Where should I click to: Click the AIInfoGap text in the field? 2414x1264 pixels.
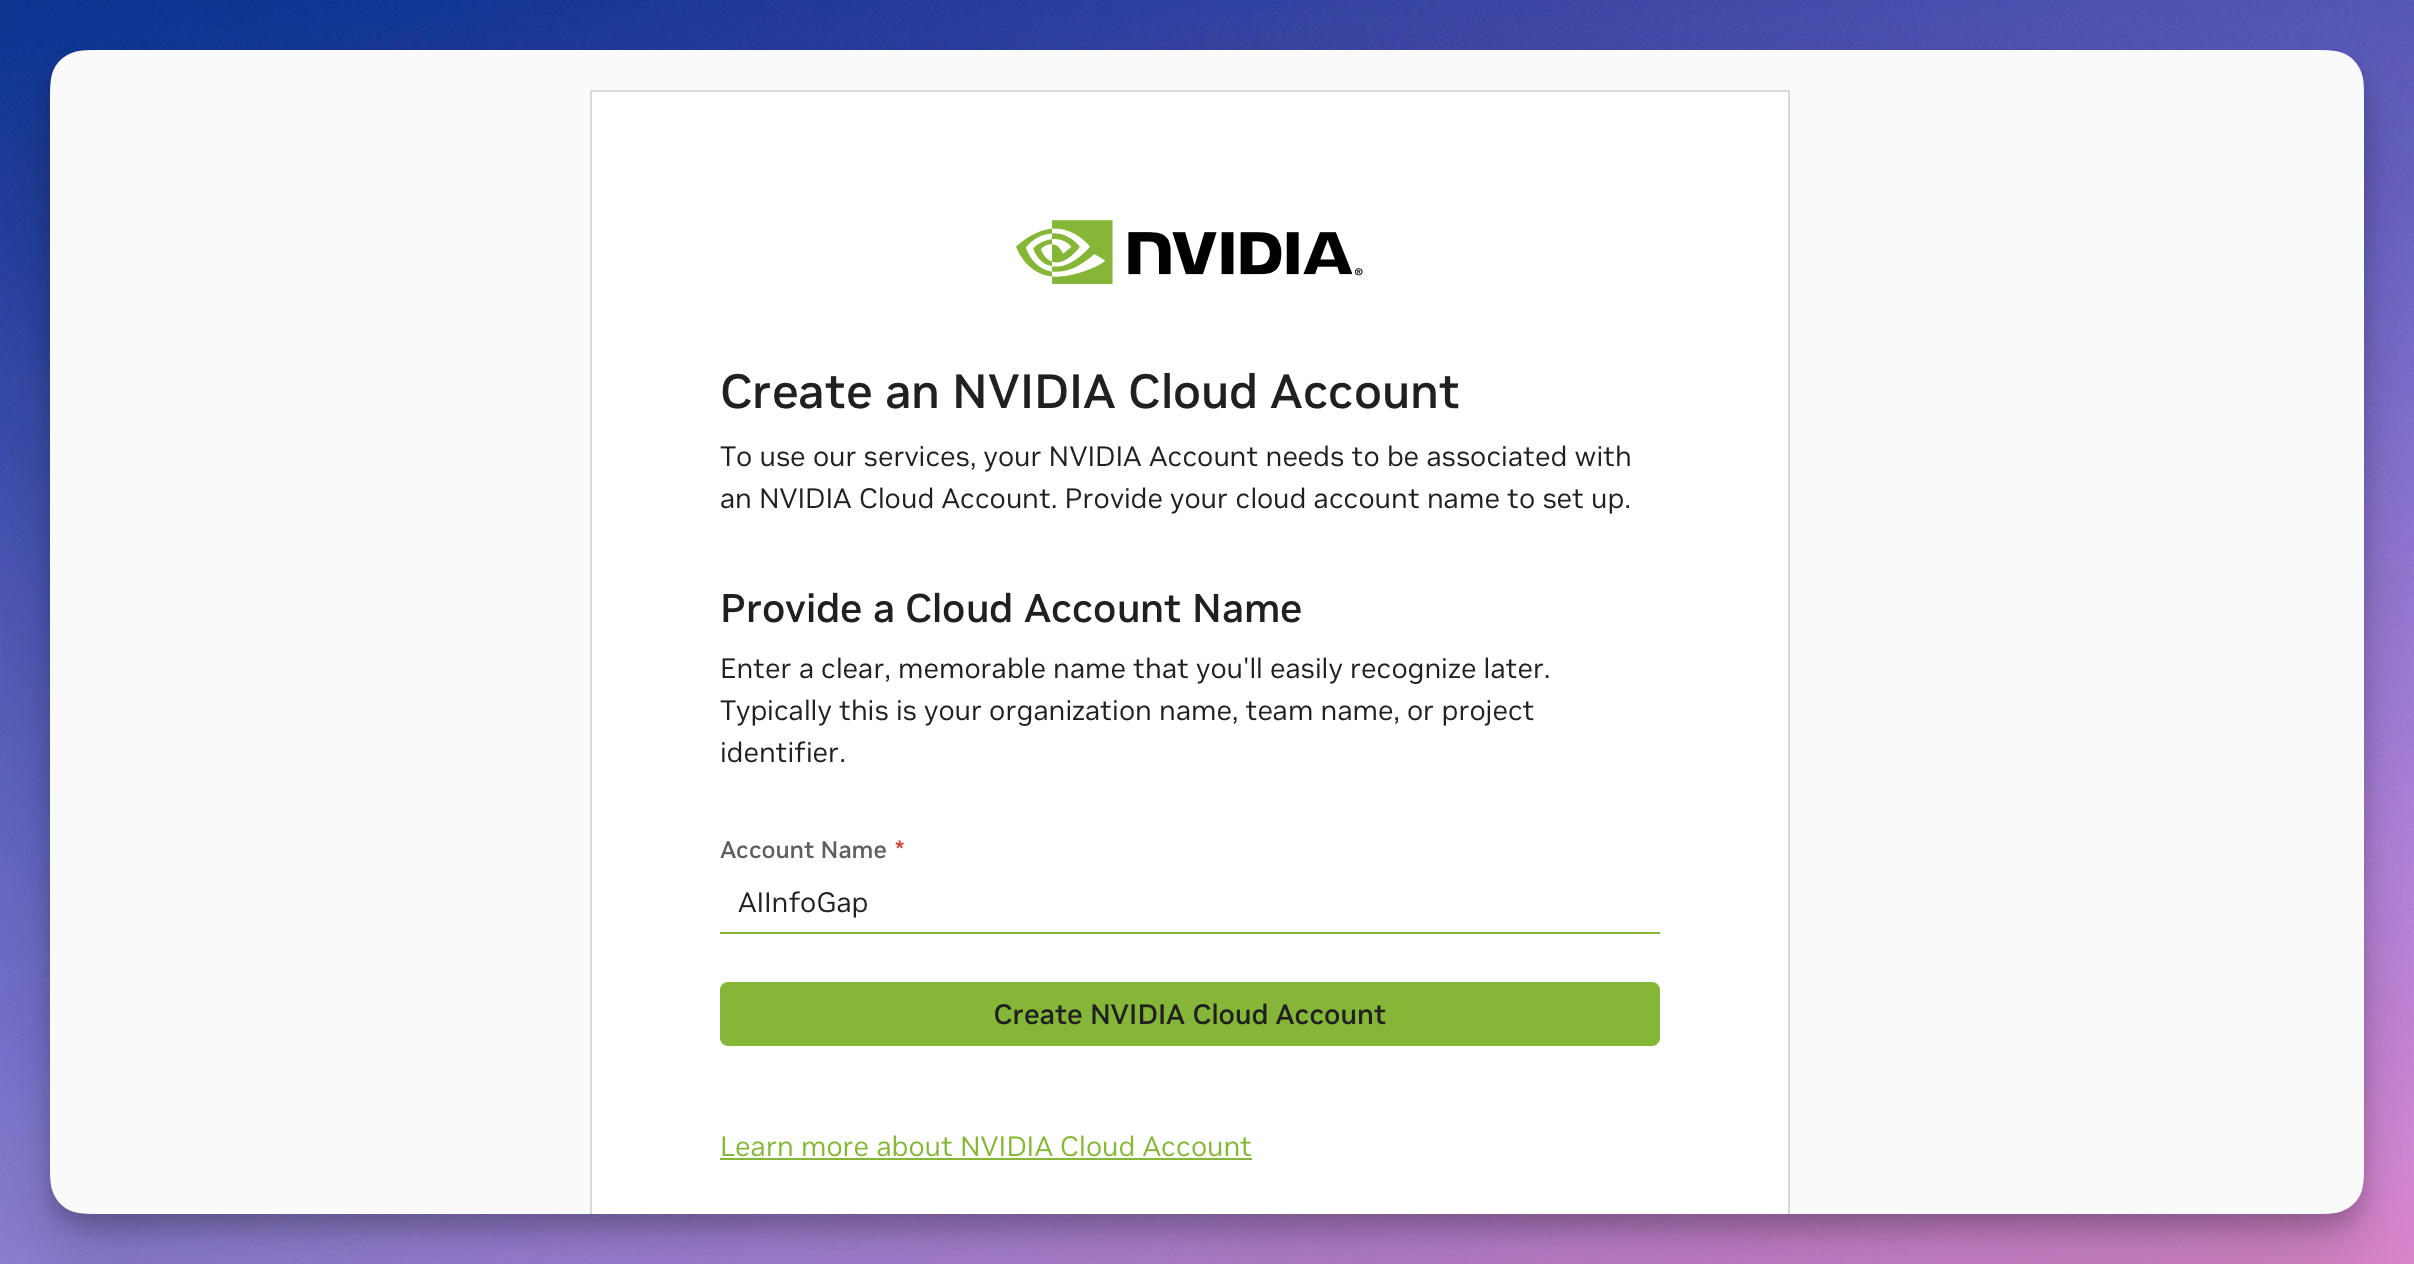(802, 902)
